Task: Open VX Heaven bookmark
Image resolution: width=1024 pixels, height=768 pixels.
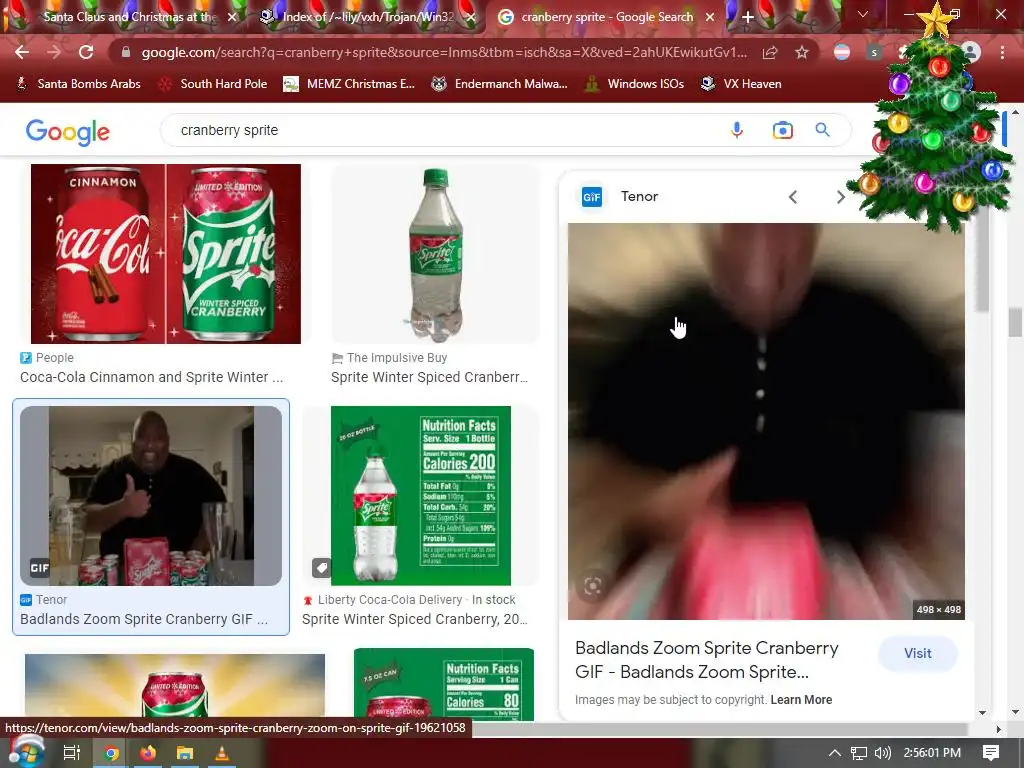Action: point(741,84)
